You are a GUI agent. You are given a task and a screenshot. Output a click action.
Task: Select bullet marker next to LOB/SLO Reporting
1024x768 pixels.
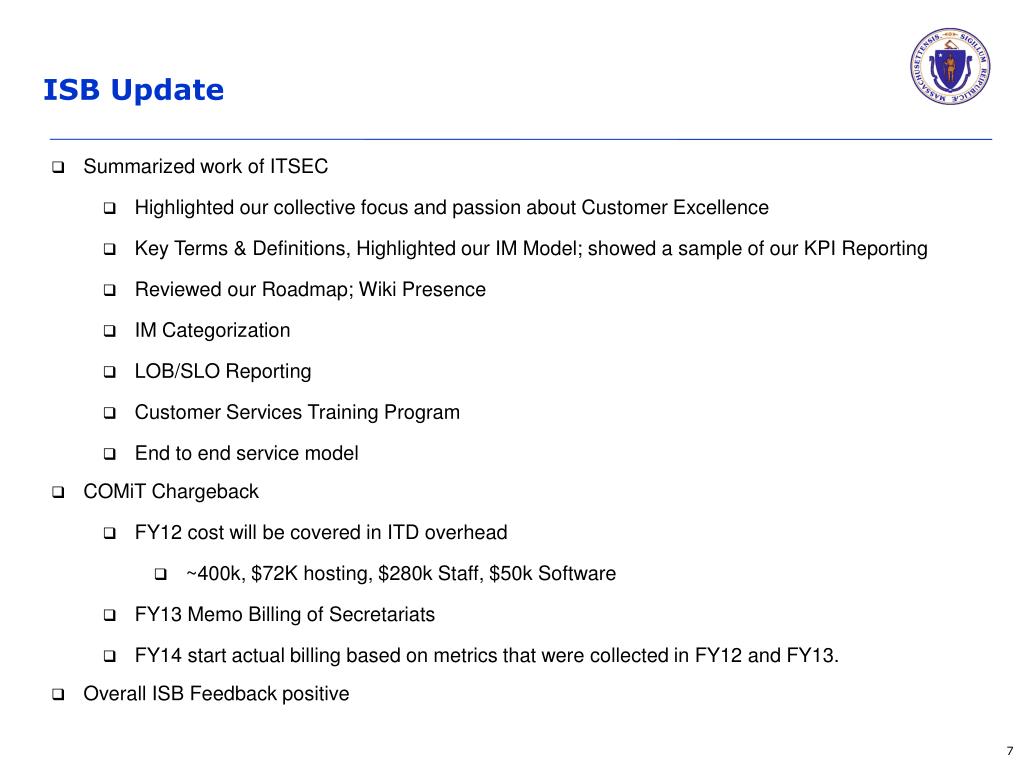(x=110, y=372)
